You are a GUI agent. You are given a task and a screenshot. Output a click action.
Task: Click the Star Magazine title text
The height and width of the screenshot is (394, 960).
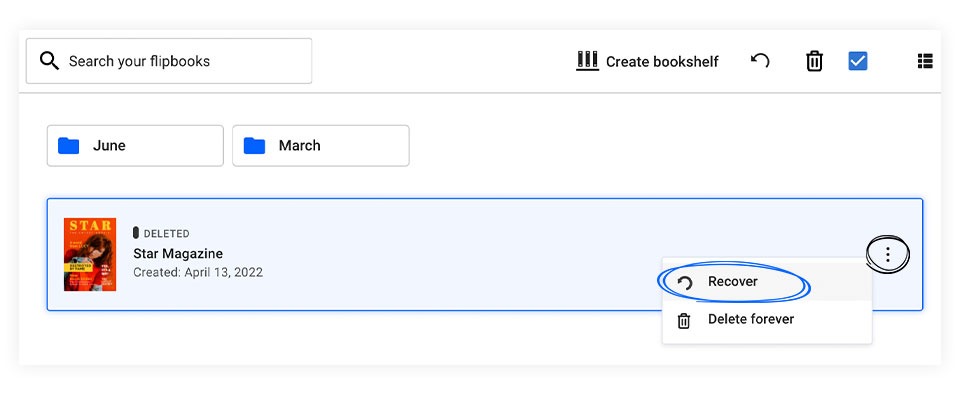click(178, 253)
